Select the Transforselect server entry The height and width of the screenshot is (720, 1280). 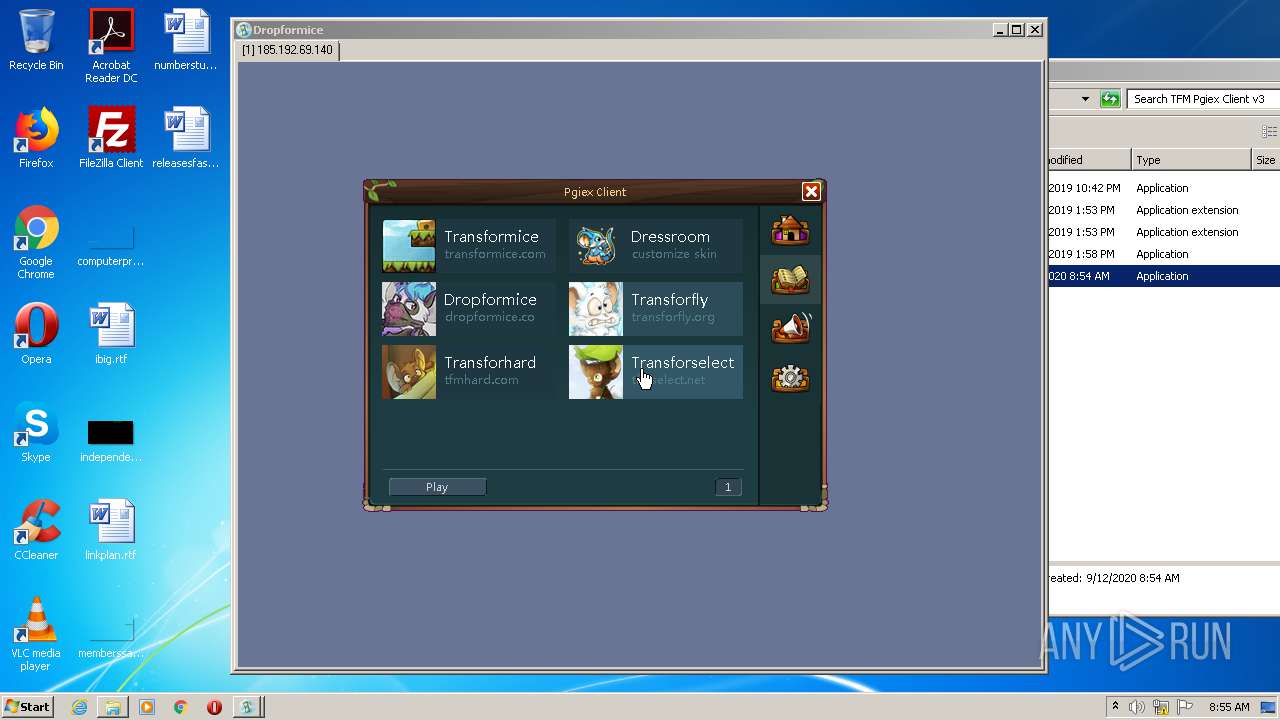pyautogui.click(x=656, y=372)
